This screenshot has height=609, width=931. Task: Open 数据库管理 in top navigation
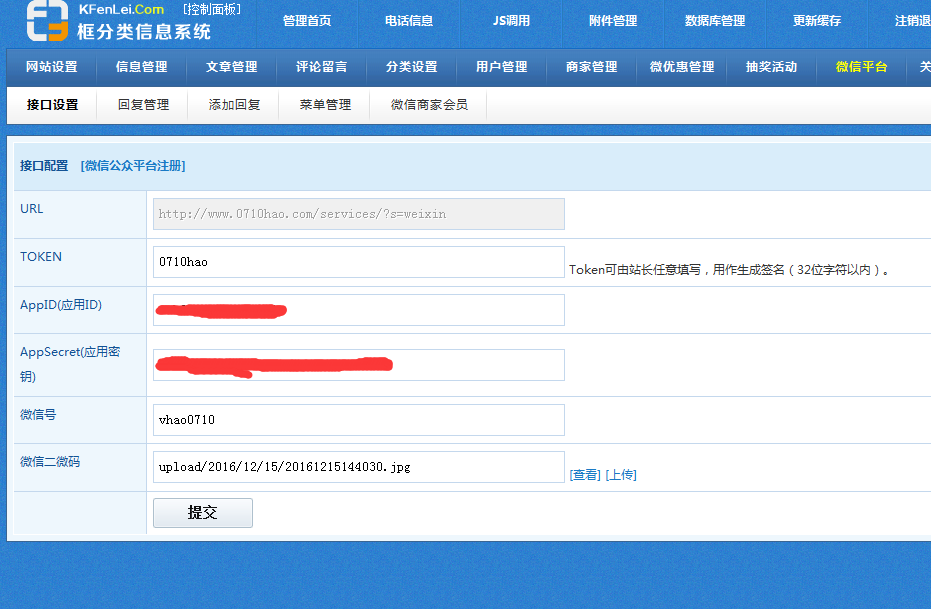714,21
